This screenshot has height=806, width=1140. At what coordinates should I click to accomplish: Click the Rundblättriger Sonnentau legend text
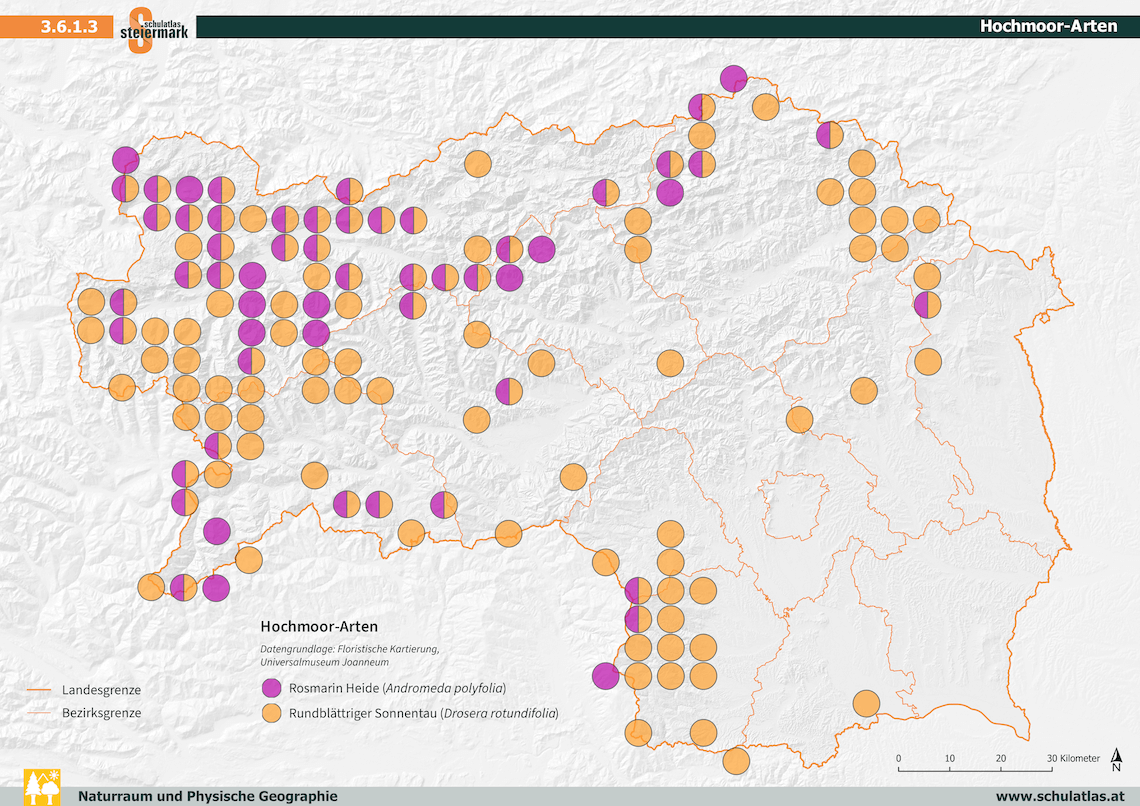pos(423,714)
